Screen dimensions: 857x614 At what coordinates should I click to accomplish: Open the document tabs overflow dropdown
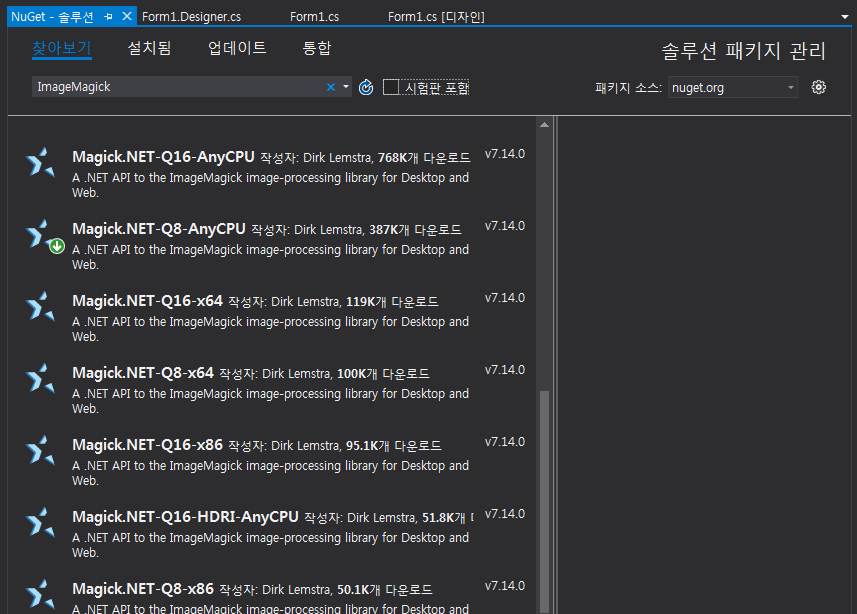(x=845, y=17)
